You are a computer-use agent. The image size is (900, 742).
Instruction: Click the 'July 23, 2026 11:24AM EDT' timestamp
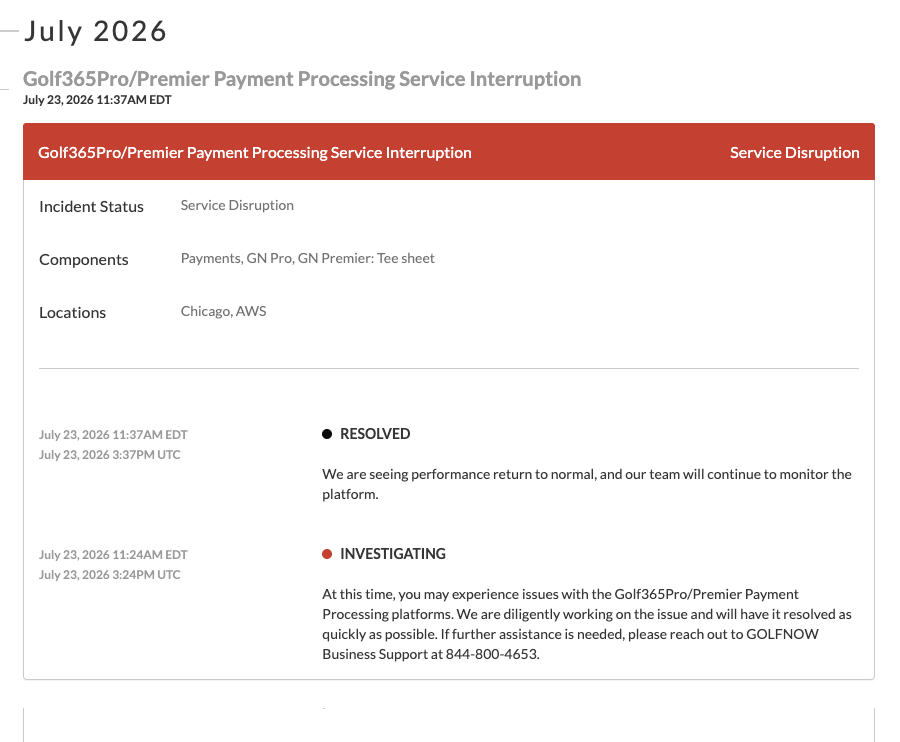click(113, 555)
